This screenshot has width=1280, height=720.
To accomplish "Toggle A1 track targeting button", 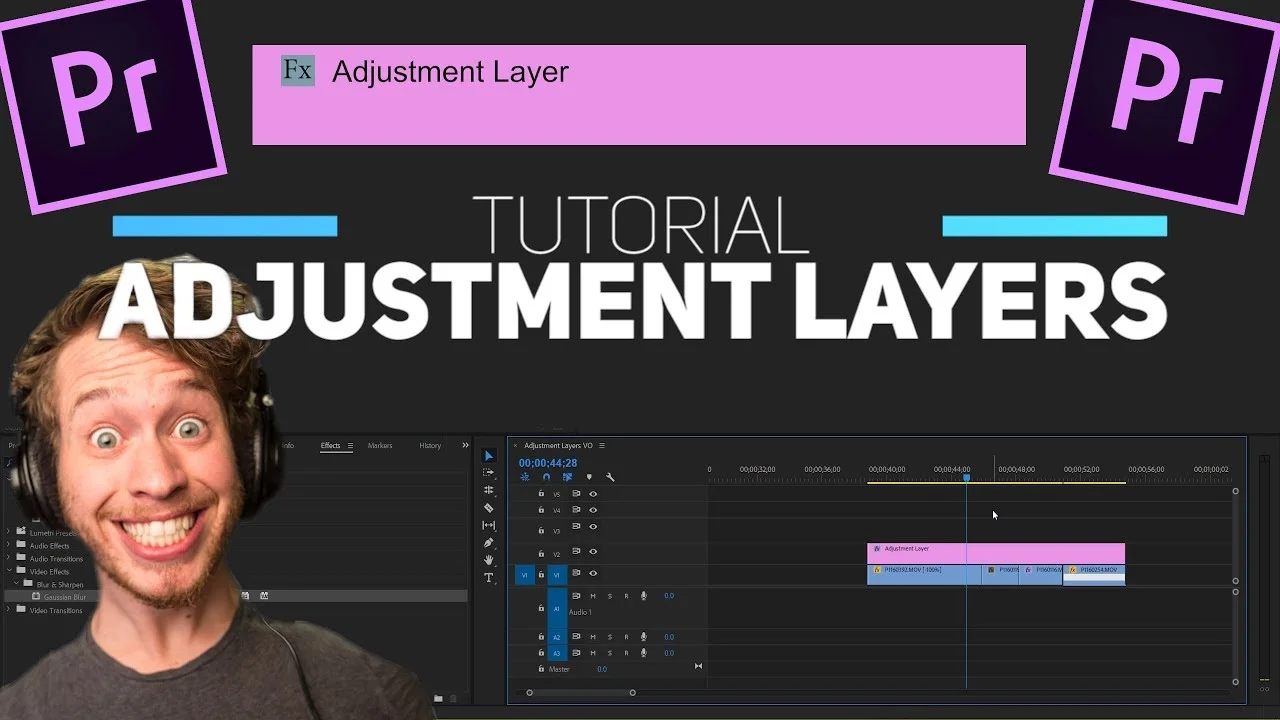I will 557,608.
